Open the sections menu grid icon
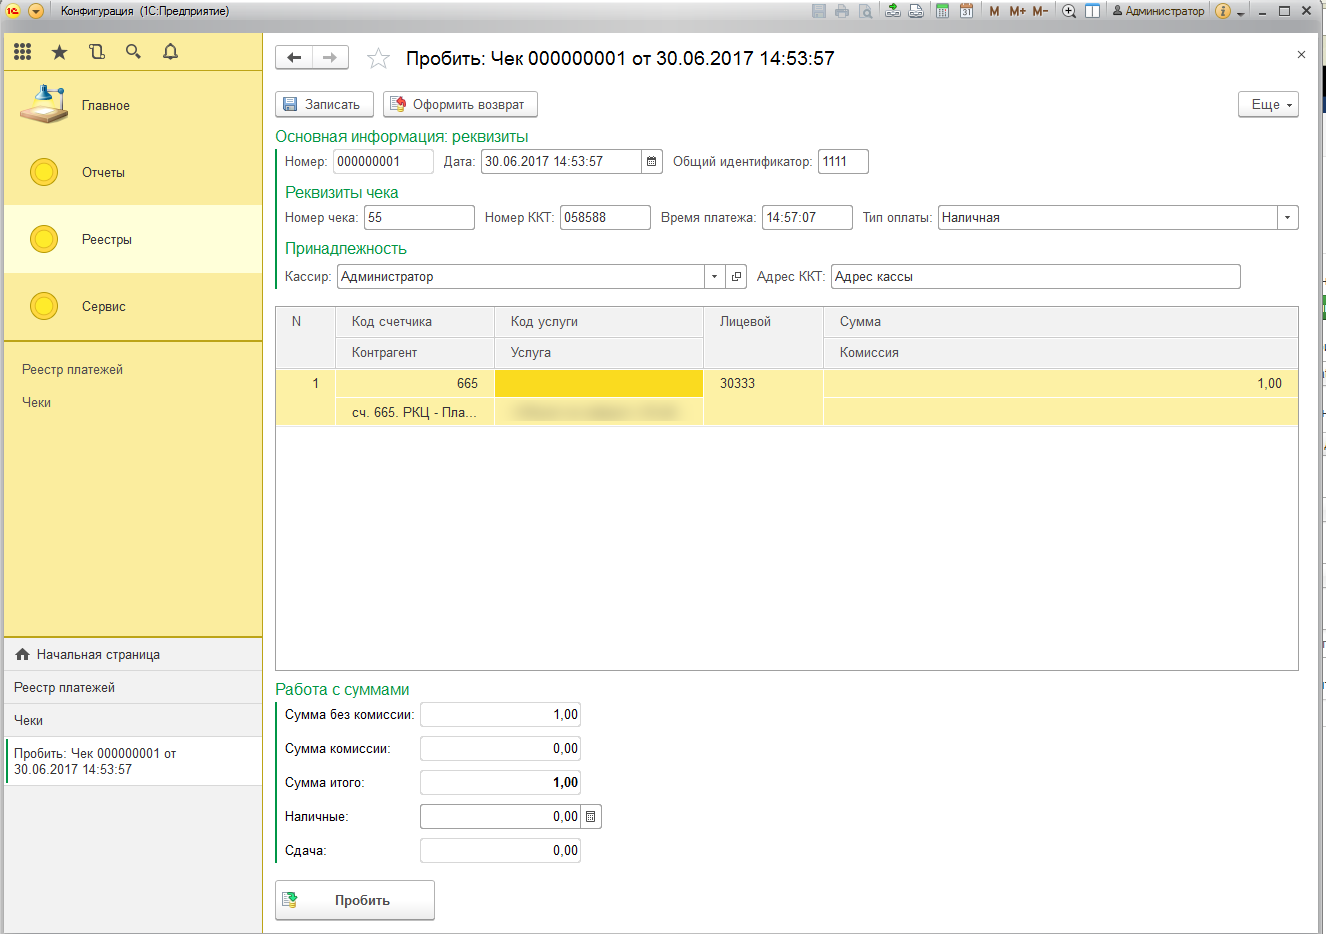This screenshot has height=934, width=1326. pos(22,52)
